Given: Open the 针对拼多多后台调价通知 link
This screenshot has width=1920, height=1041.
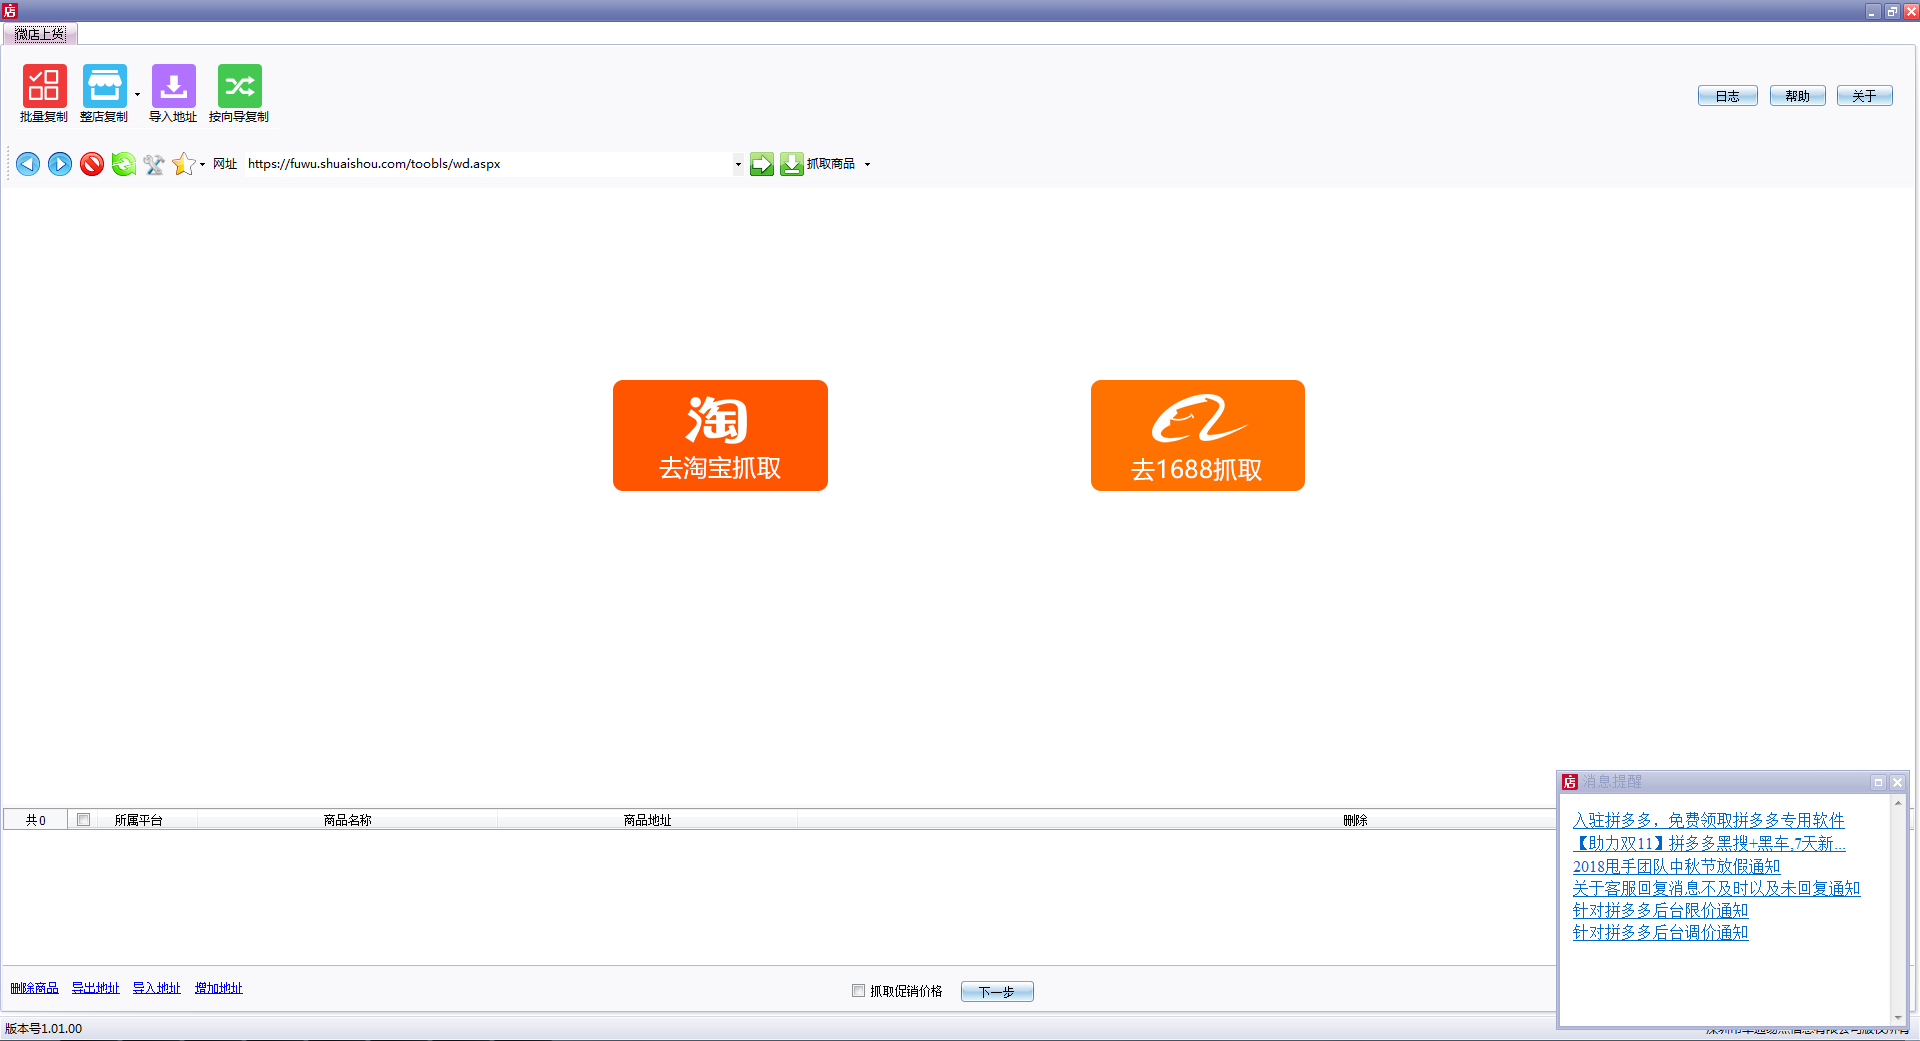Looking at the screenshot, I should coord(1660,932).
